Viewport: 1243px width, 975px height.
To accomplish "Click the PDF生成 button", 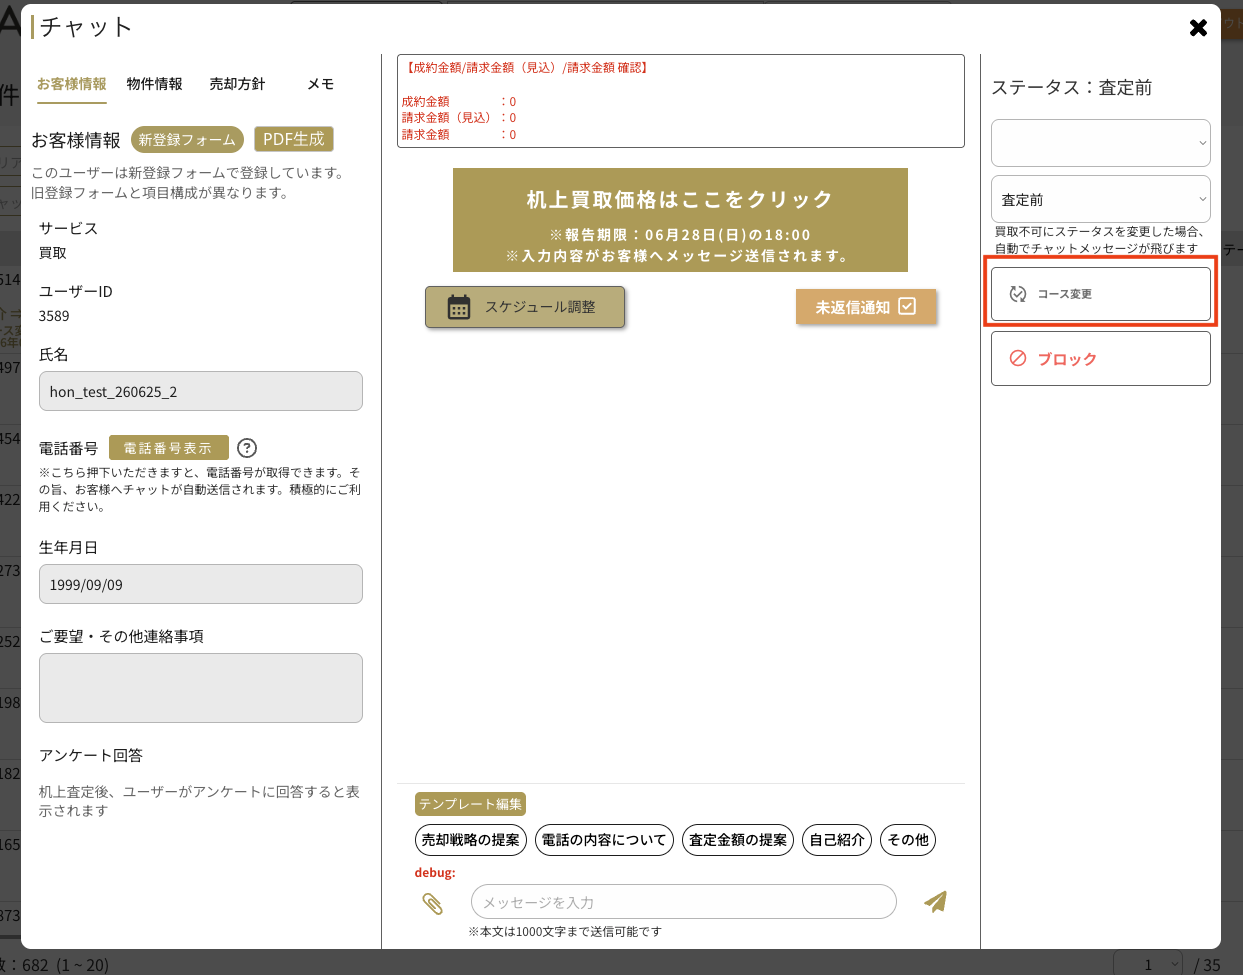I will coord(294,139).
